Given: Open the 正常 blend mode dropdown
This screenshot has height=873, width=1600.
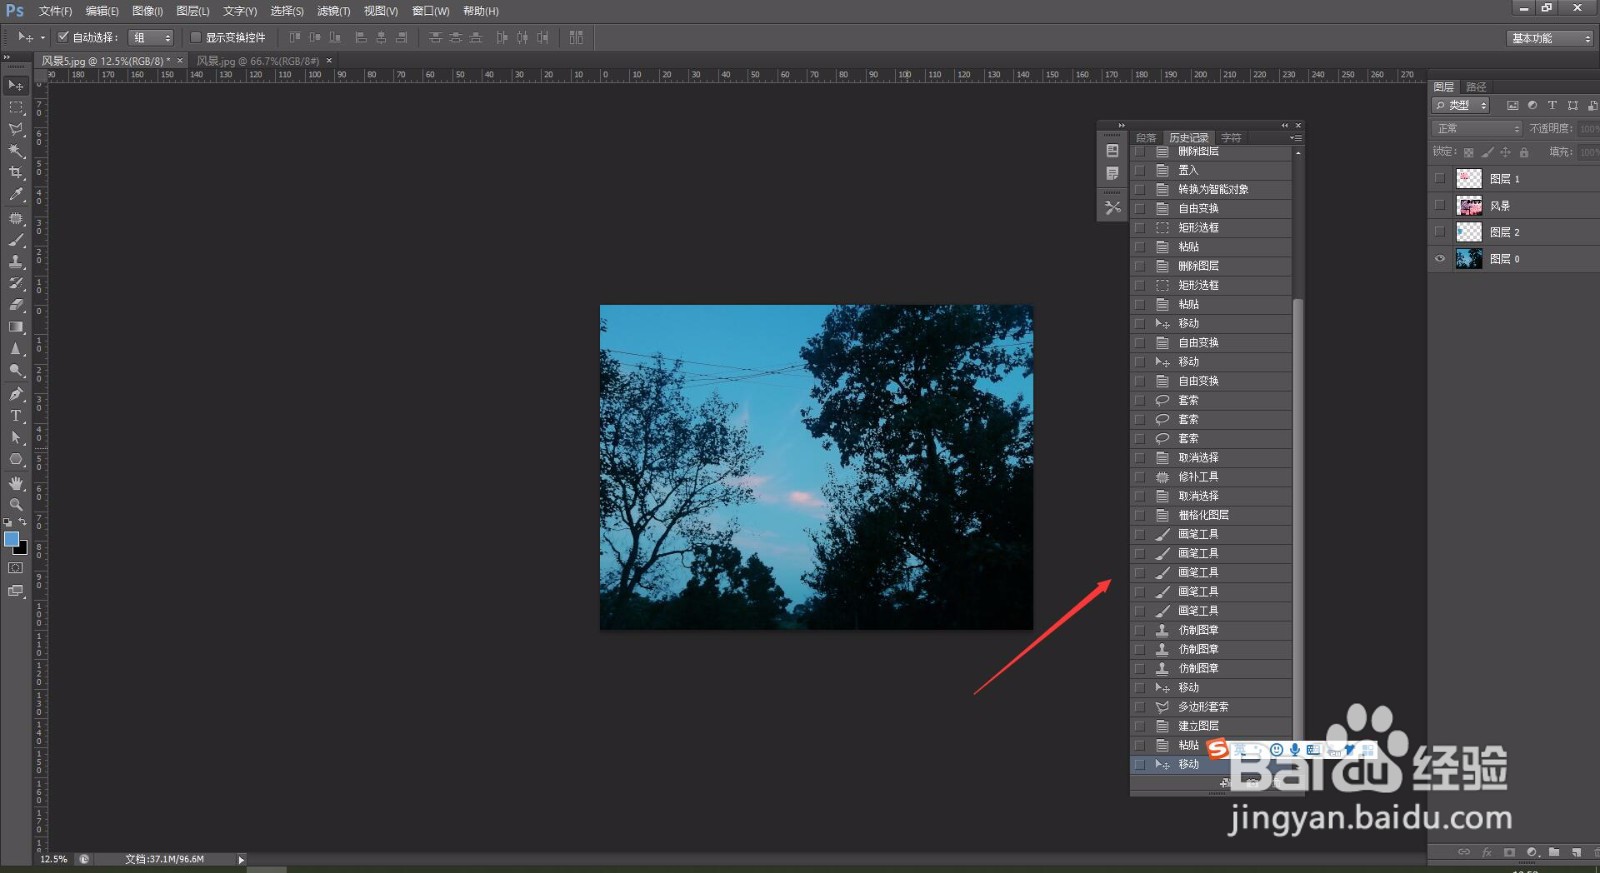Looking at the screenshot, I should [1477, 129].
